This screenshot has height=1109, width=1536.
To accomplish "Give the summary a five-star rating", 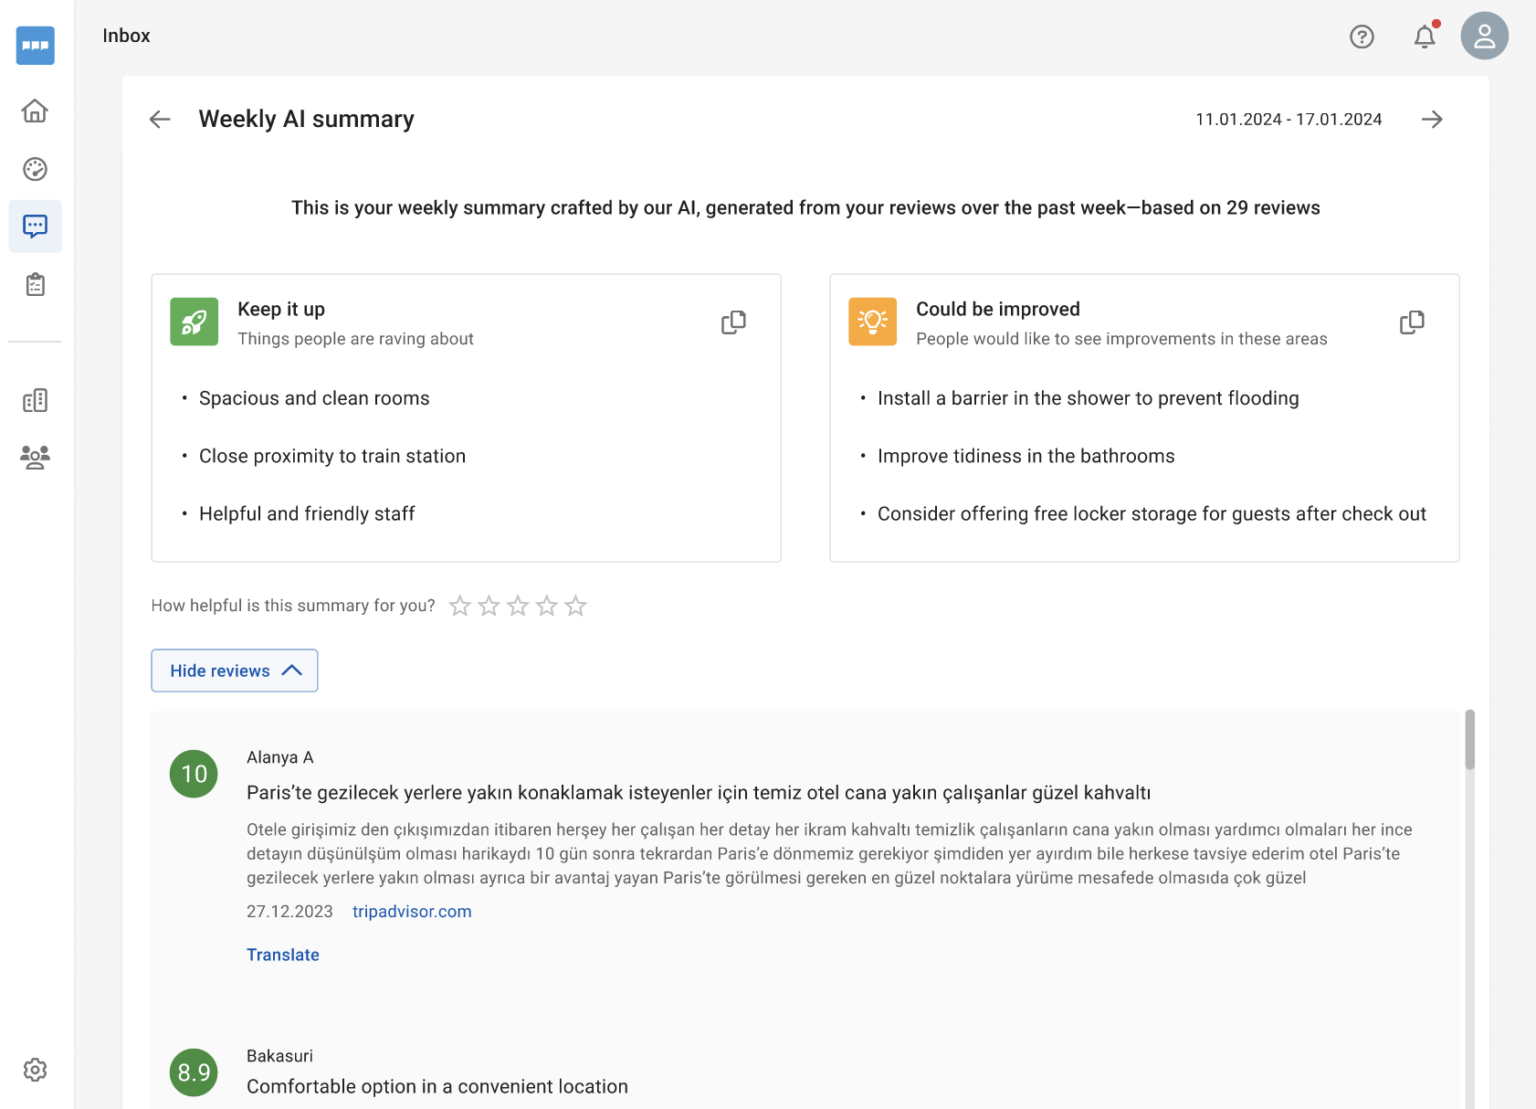I will point(575,605).
